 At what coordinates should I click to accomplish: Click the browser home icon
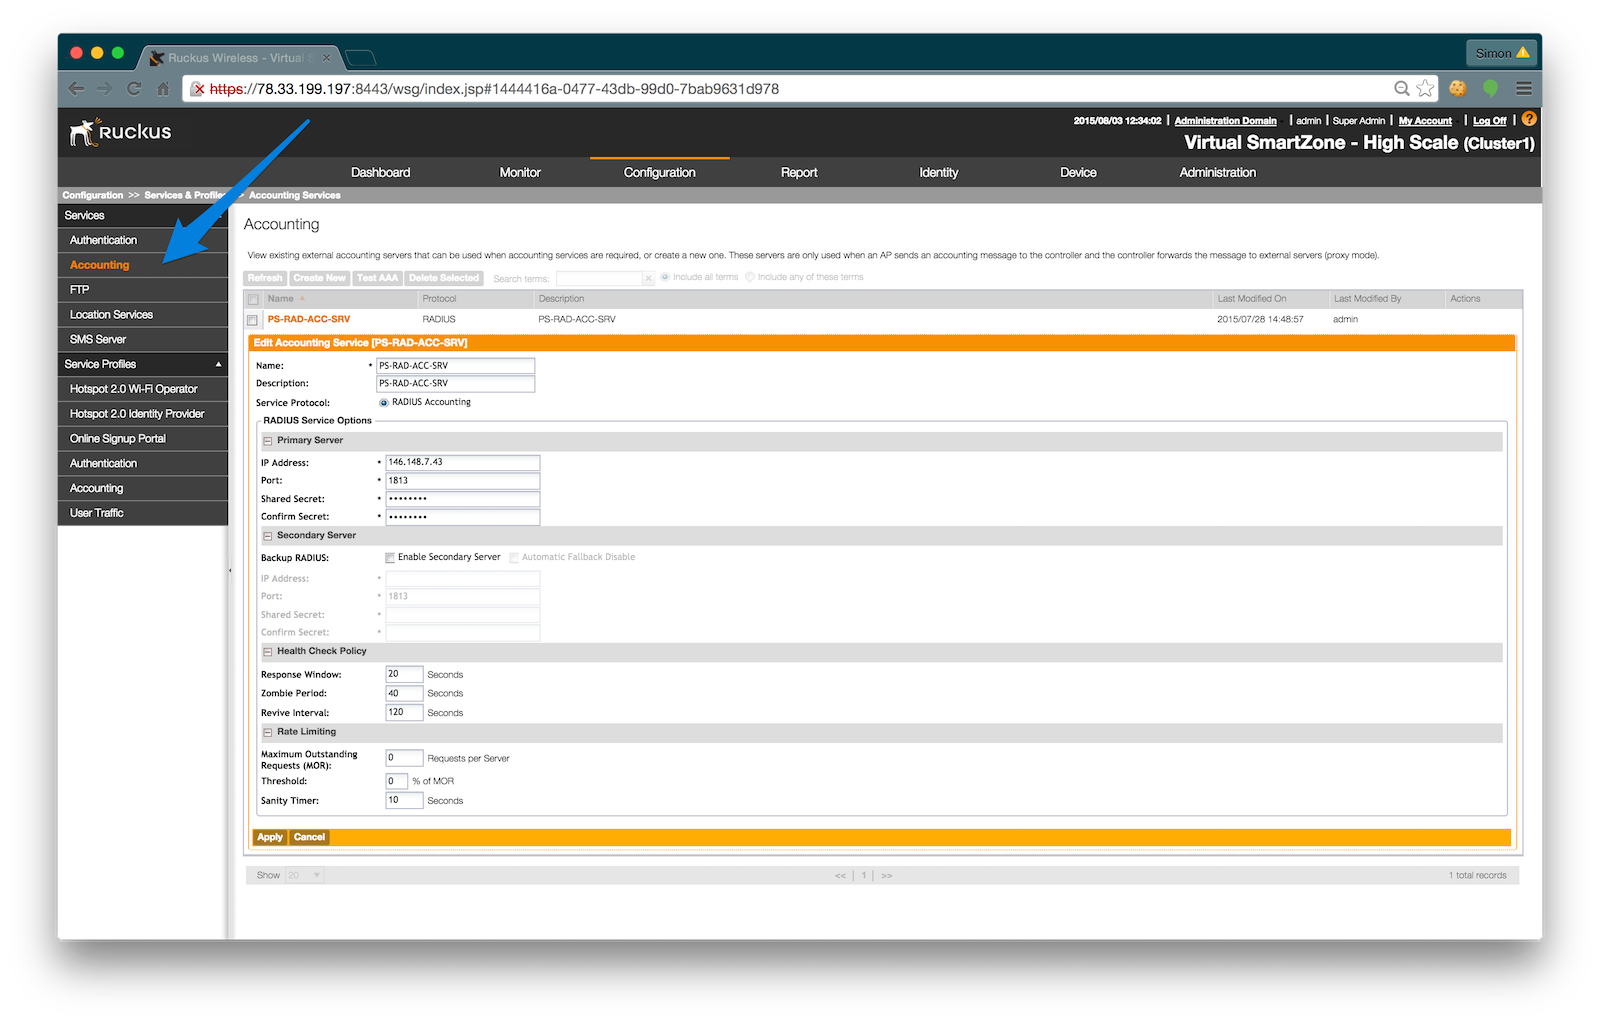tap(163, 89)
